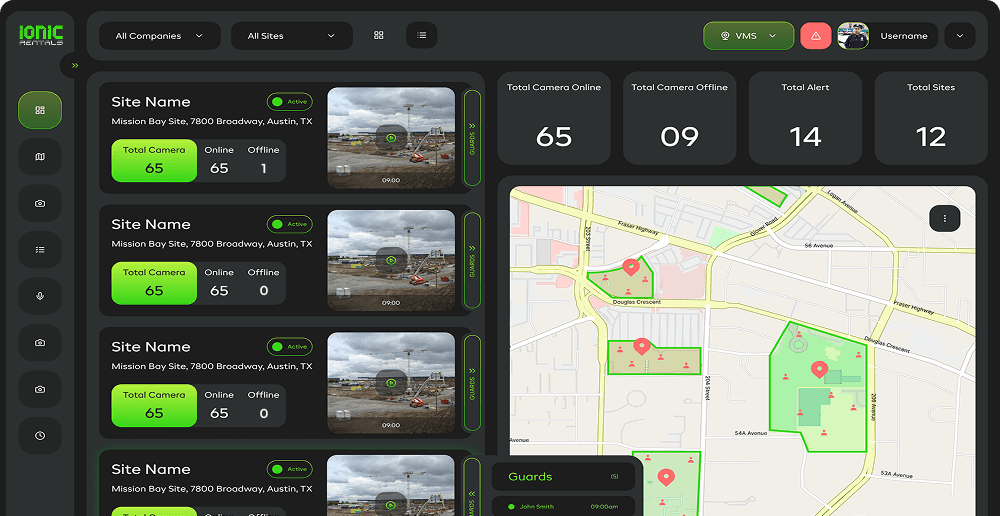The height and width of the screenshot is (516, 1000).
Task: Open the Total Sites 12 stat card
Action: [x=931, y=118]
